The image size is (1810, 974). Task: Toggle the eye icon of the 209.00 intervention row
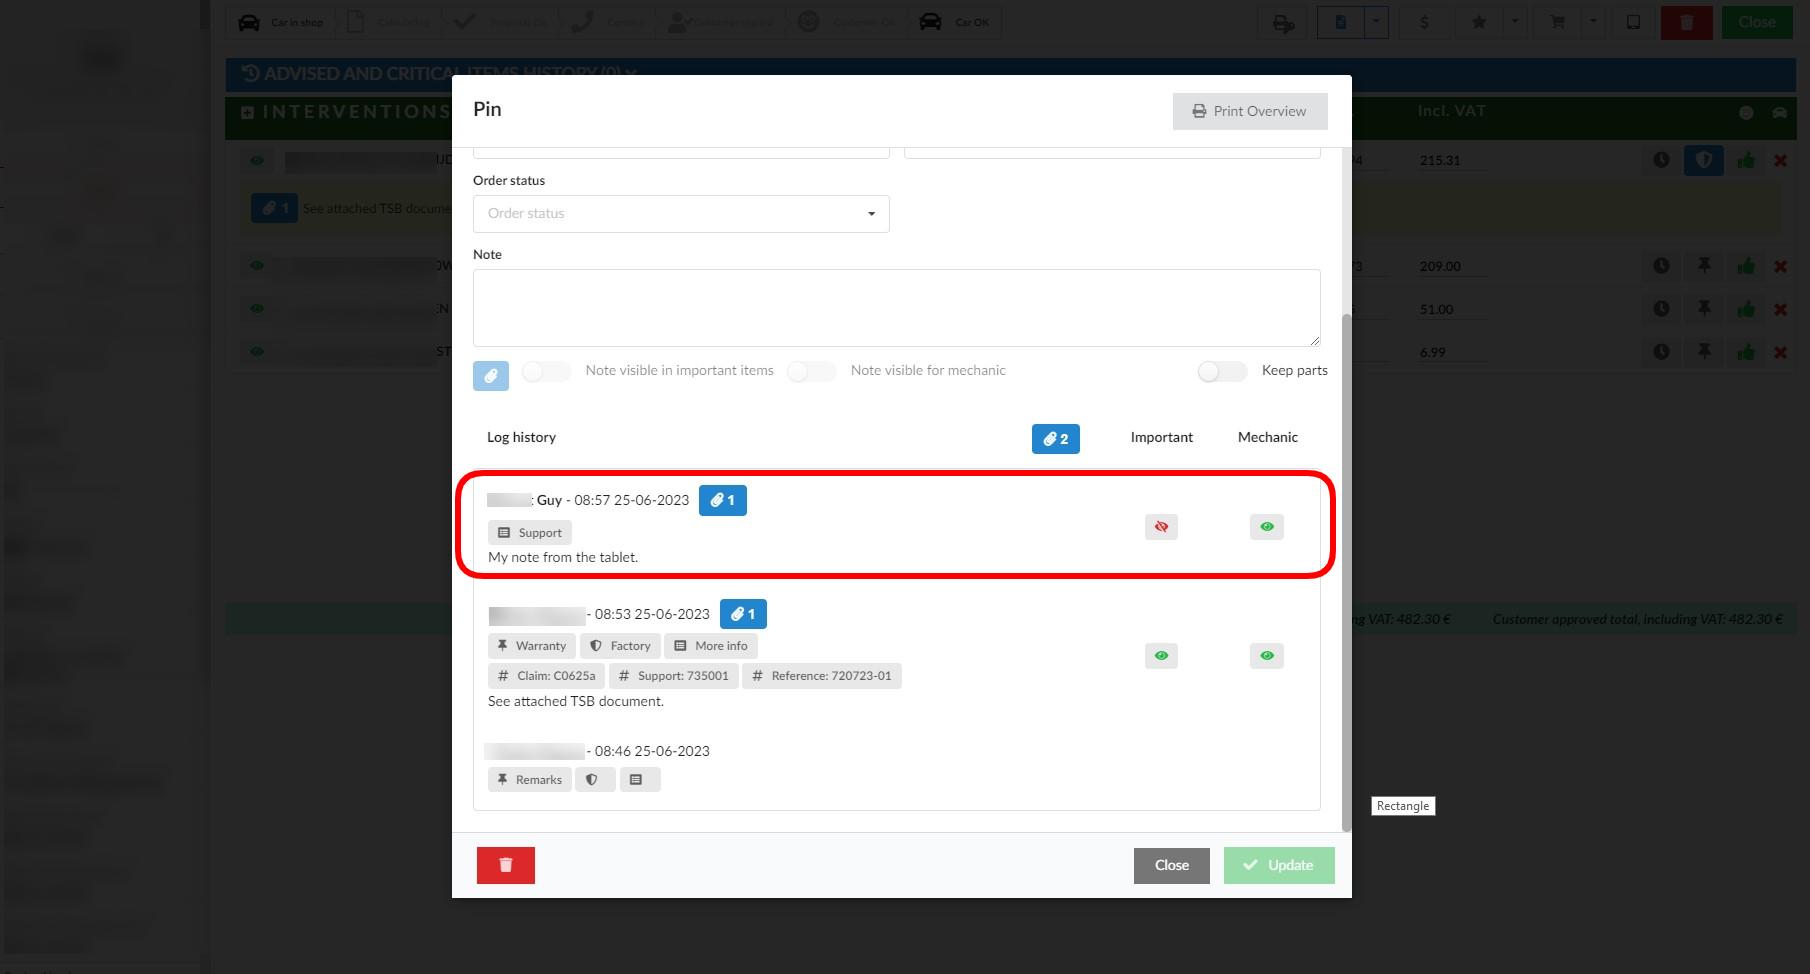(257, 266)
